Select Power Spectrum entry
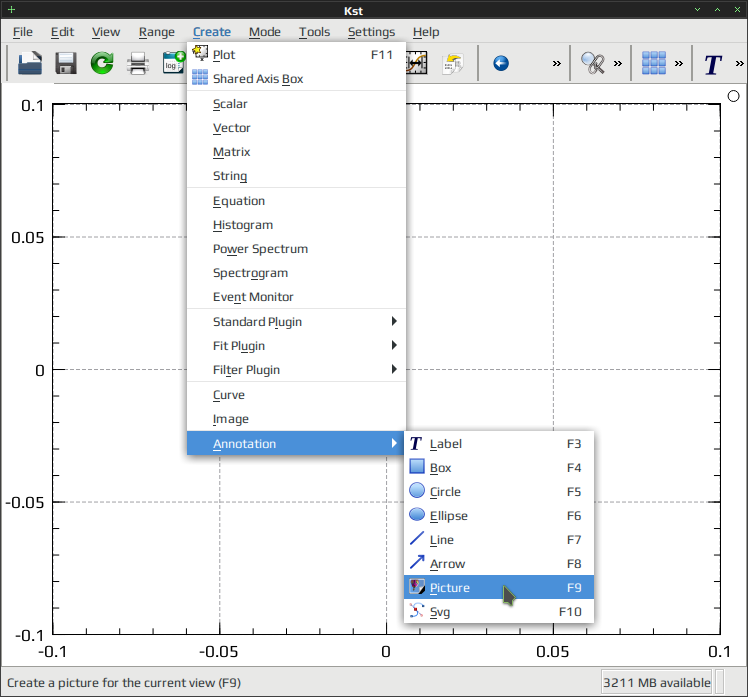Screen dimensions: 748x697 pos(296,249)
